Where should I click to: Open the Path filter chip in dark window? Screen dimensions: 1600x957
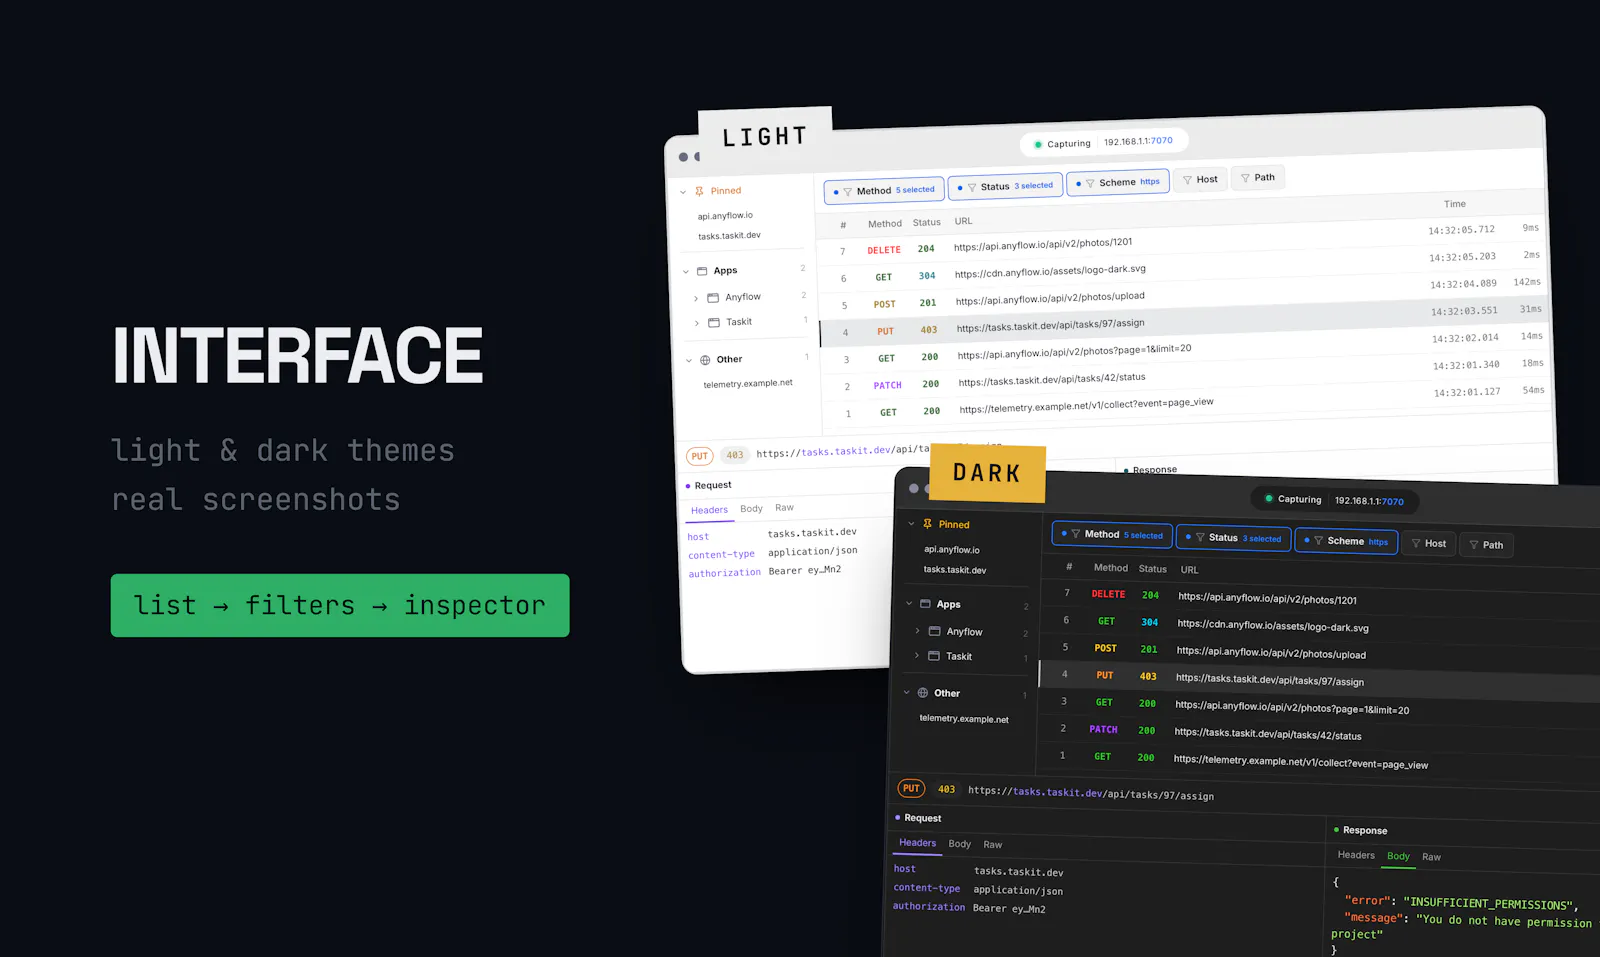pyautogui.click(x=1486, y=545)
